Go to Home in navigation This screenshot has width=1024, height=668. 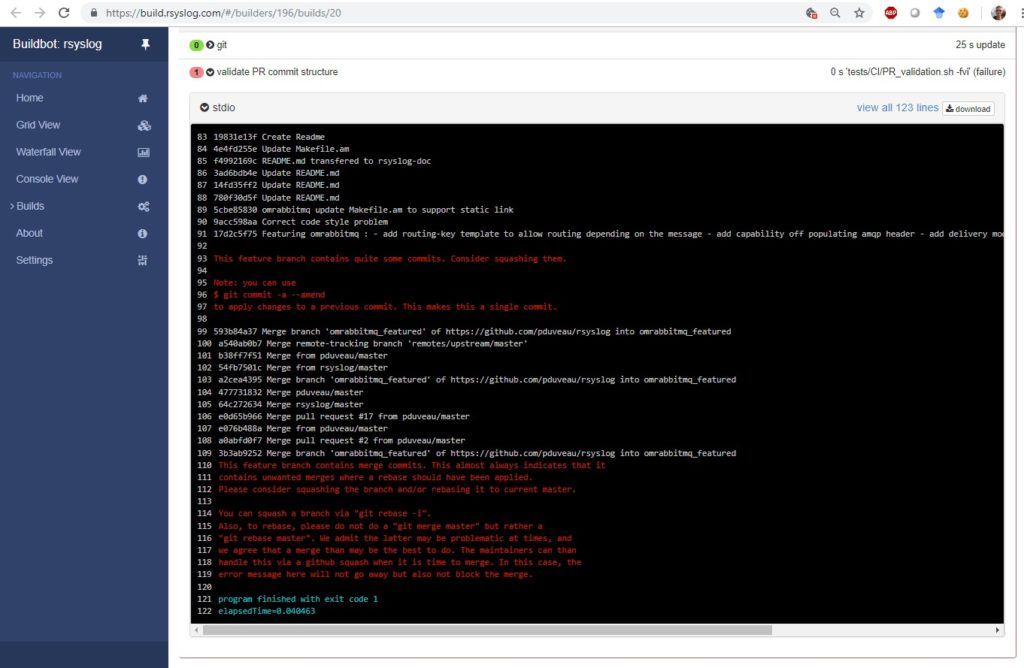(29, 97)
